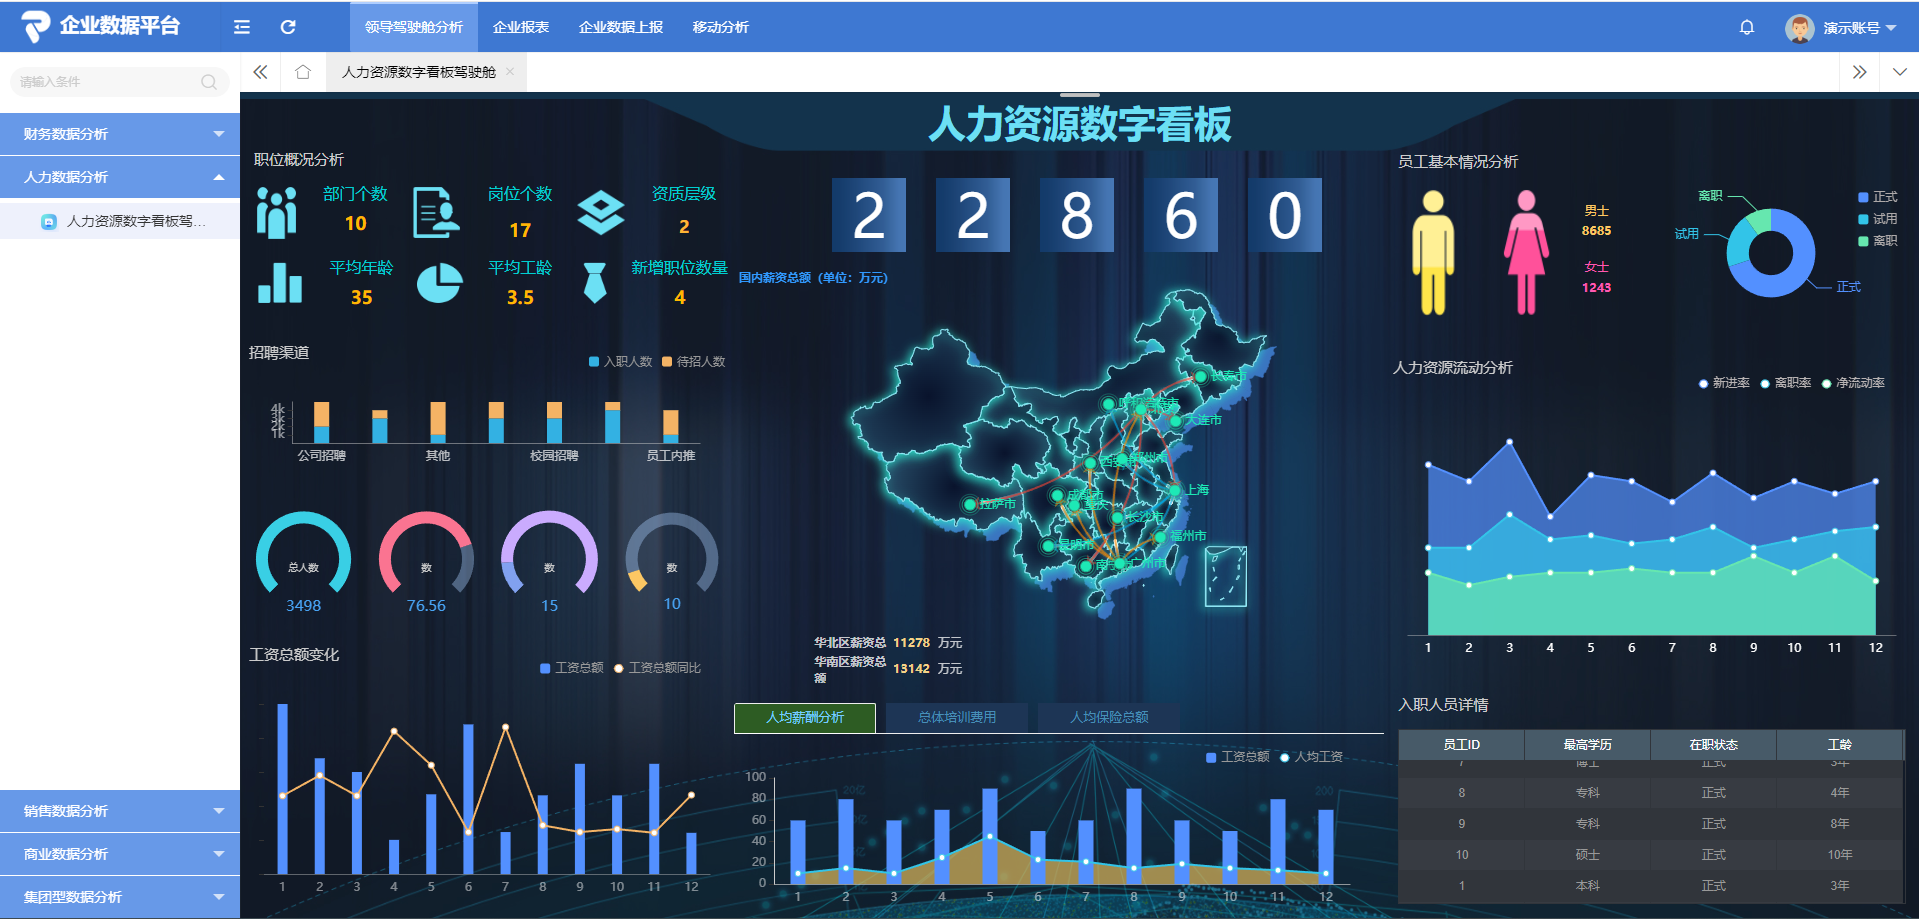The height and width of the screenshot is (919, 1919).
Task: Open the 移动分析 top menu
Action: 721,27
